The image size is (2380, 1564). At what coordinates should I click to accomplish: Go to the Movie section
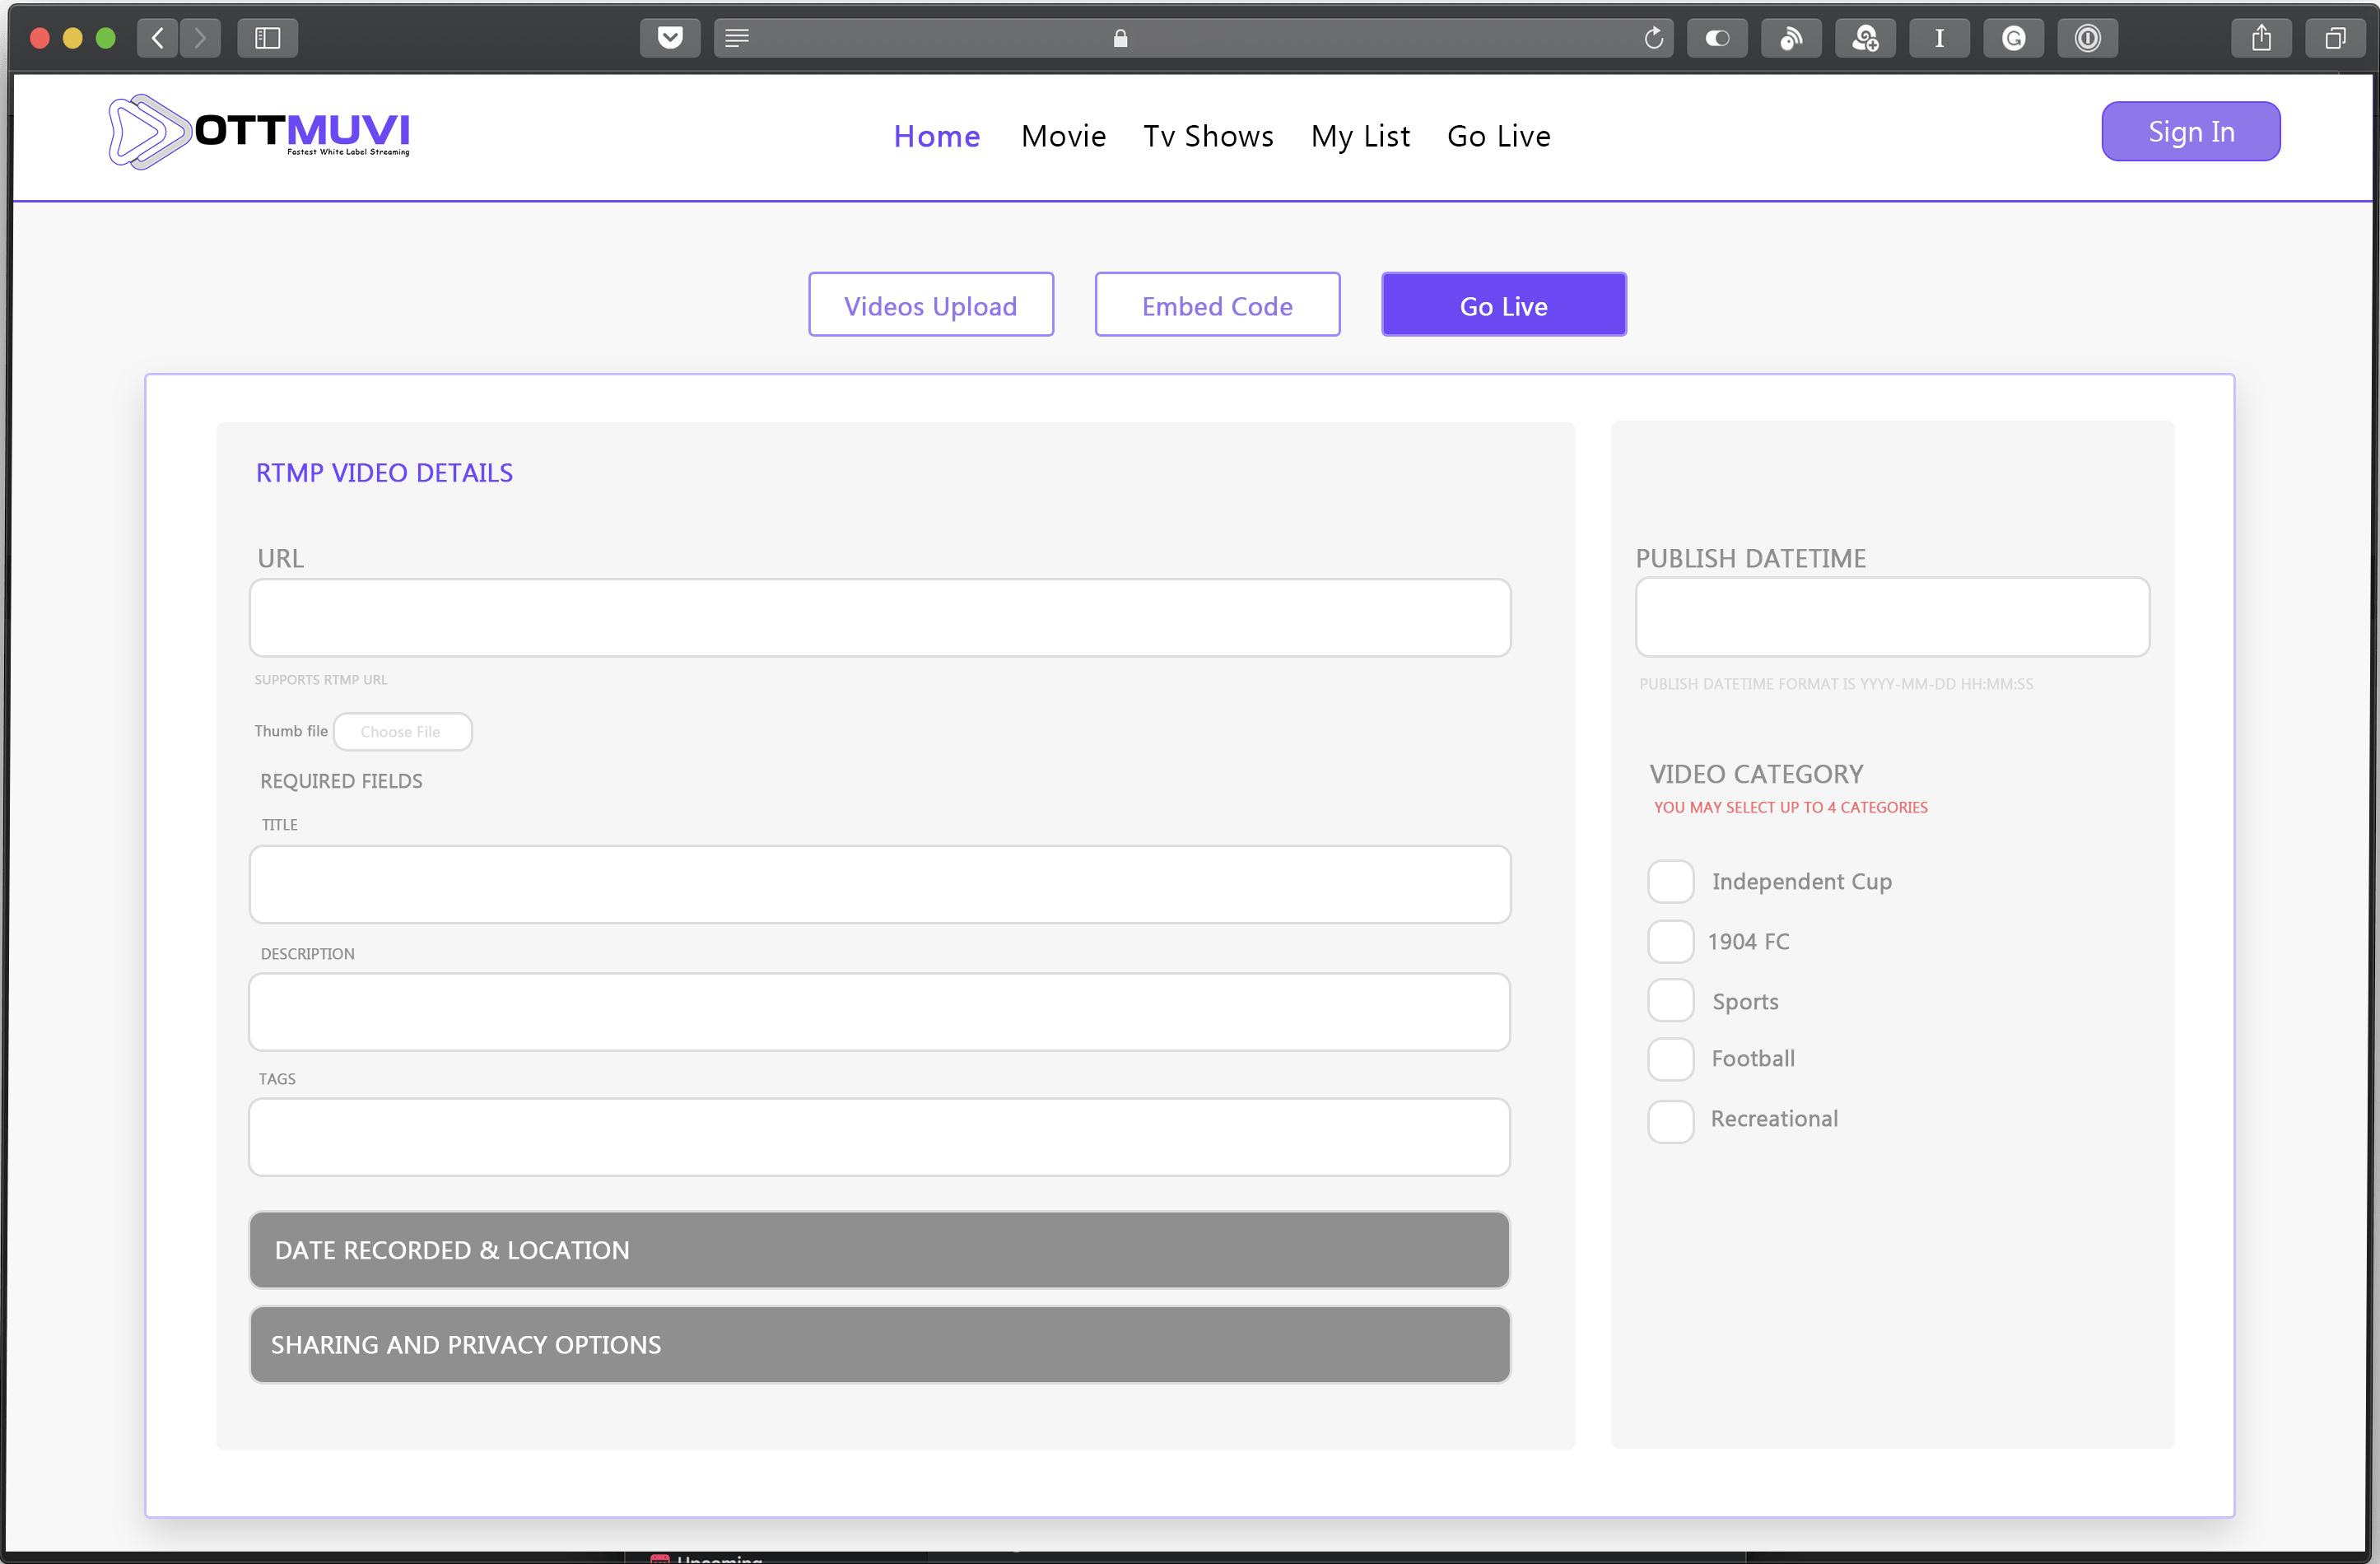coord(1063,136)
